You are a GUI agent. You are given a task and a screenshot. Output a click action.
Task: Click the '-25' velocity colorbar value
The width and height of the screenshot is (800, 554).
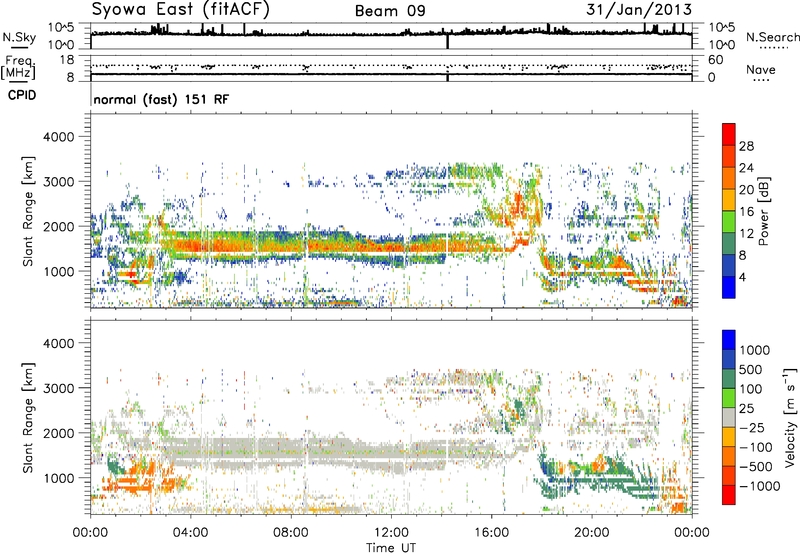point(751,428)
